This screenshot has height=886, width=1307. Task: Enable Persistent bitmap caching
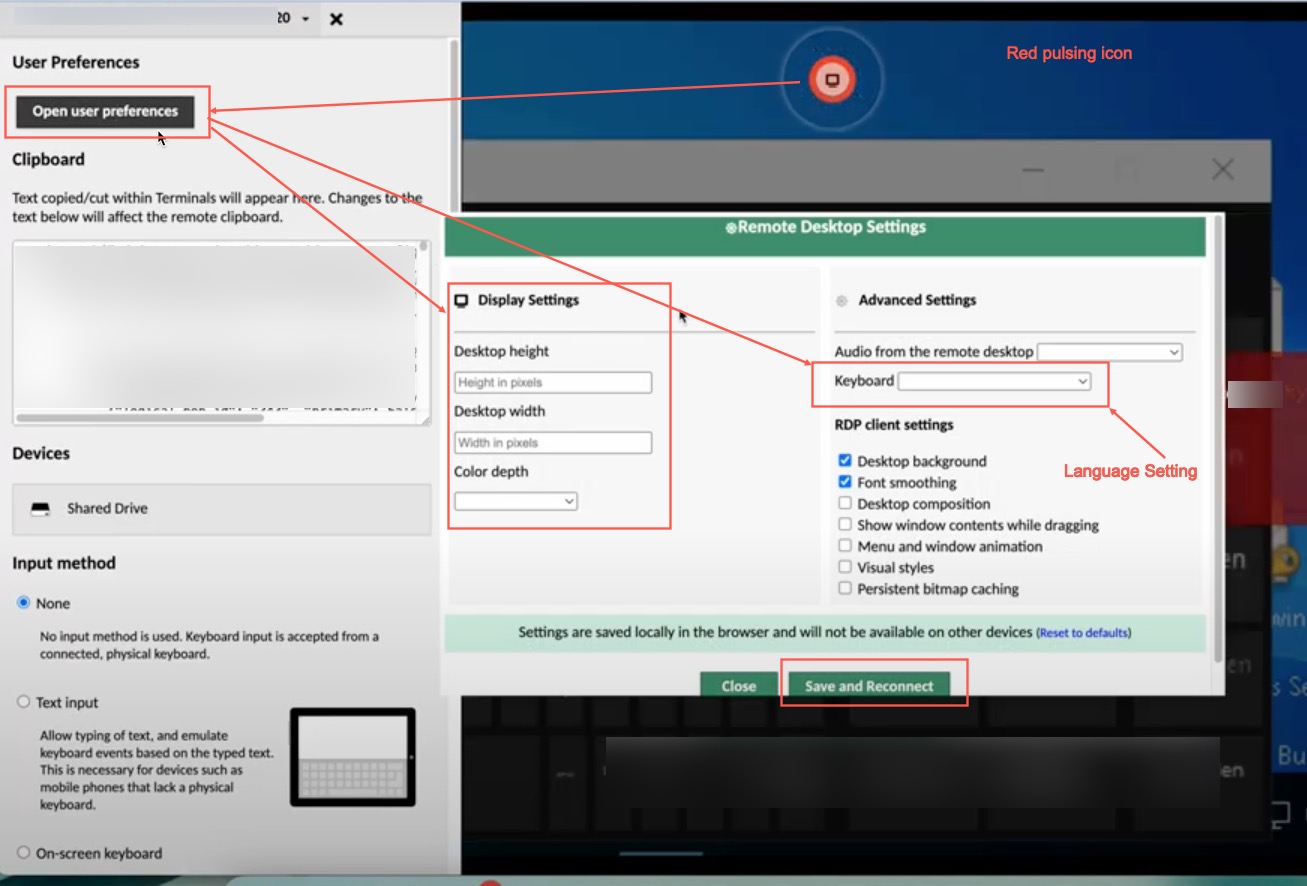point(845,589)
